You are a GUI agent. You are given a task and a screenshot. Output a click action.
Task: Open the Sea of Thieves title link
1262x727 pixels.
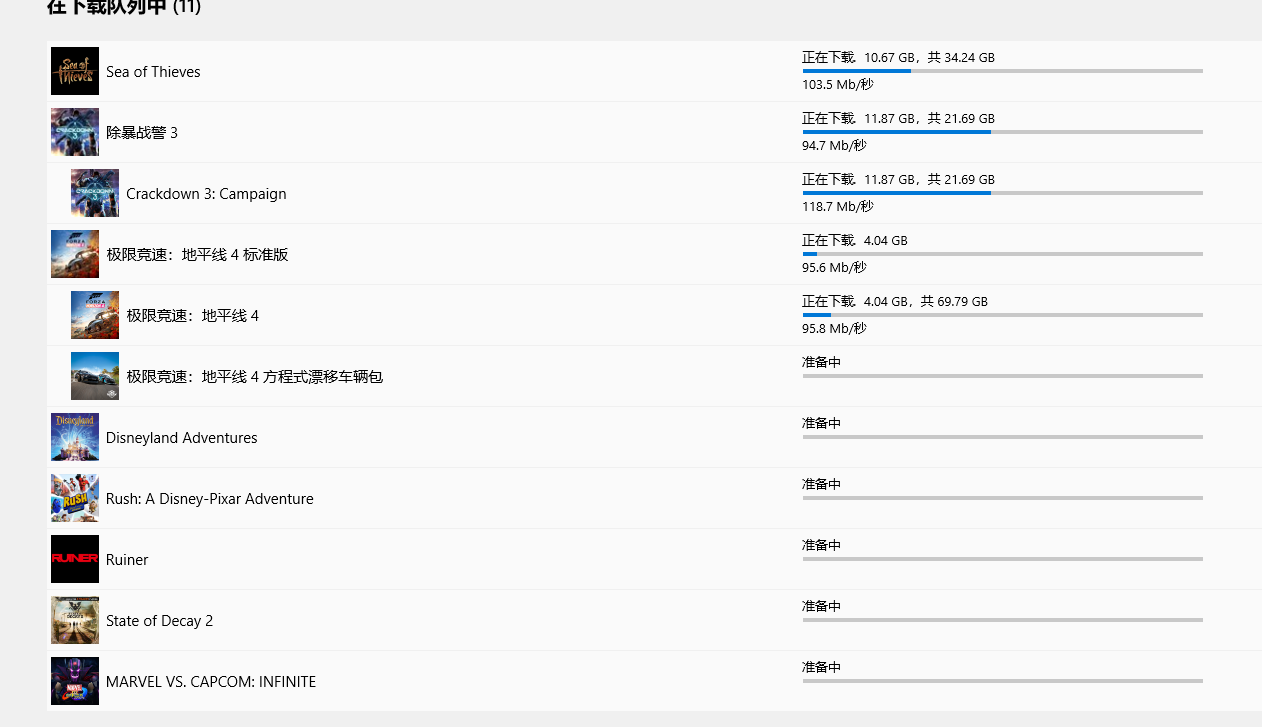(153, 71)
